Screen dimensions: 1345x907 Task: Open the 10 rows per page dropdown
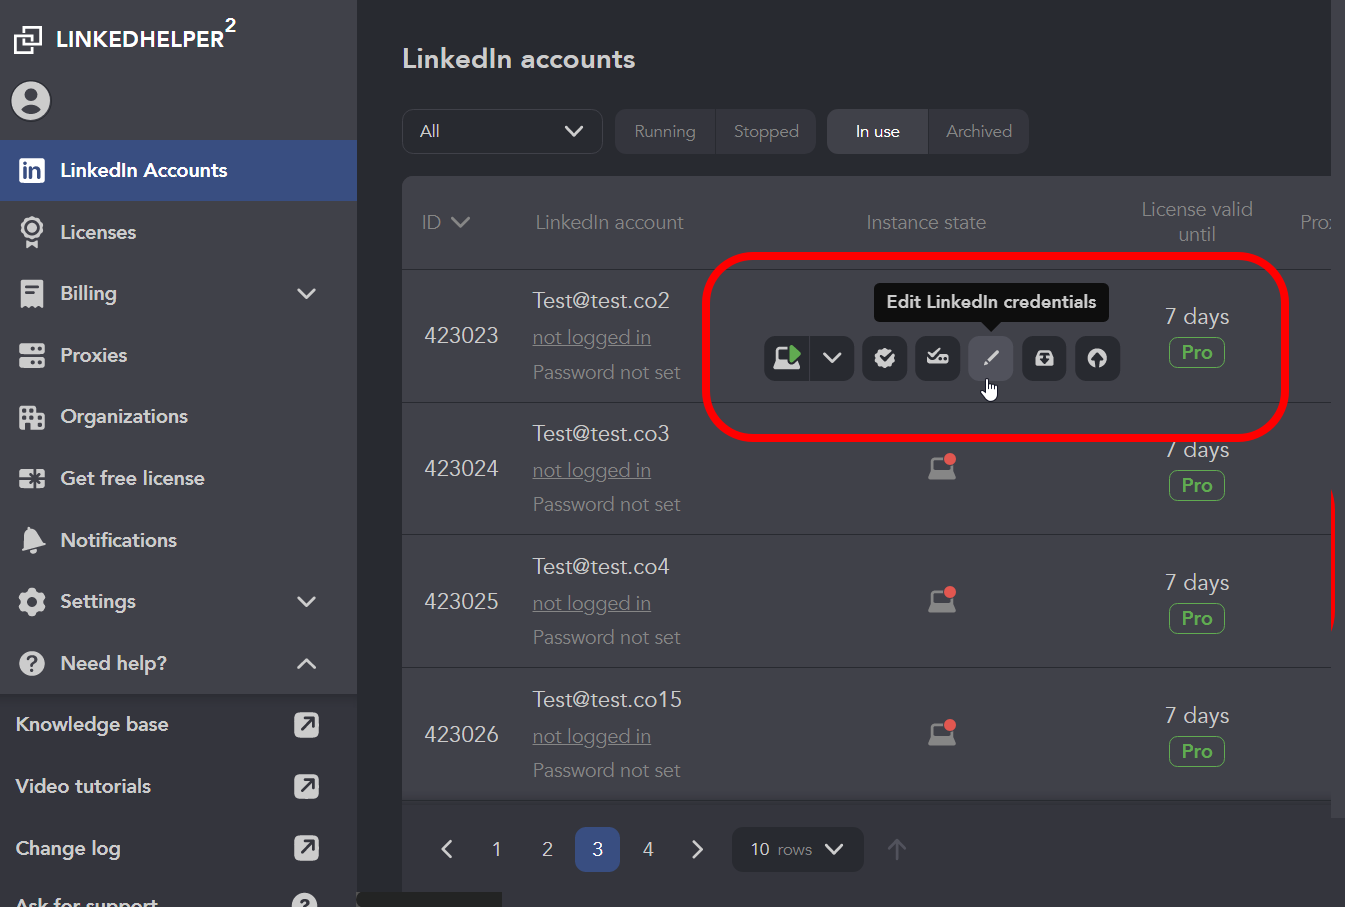[x=798, y=849]
